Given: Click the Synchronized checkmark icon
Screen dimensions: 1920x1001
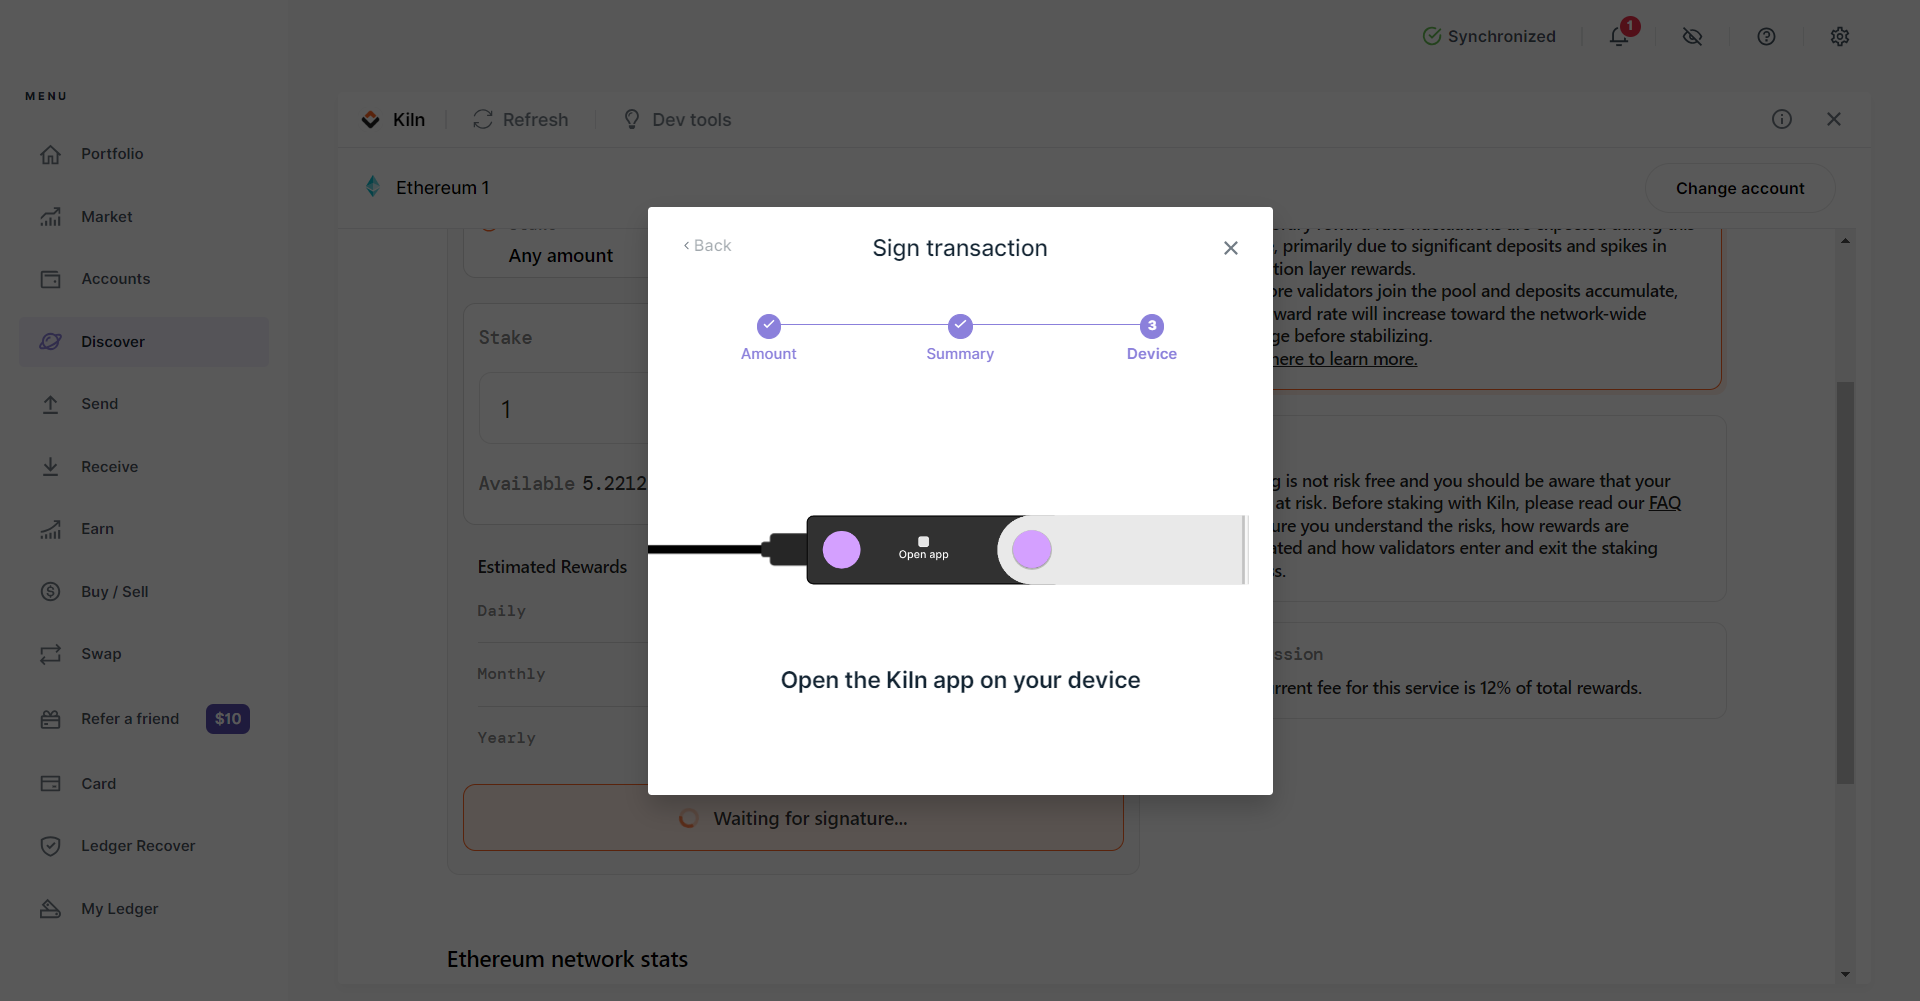Looking at the screenshot, I should (1432, 37).
